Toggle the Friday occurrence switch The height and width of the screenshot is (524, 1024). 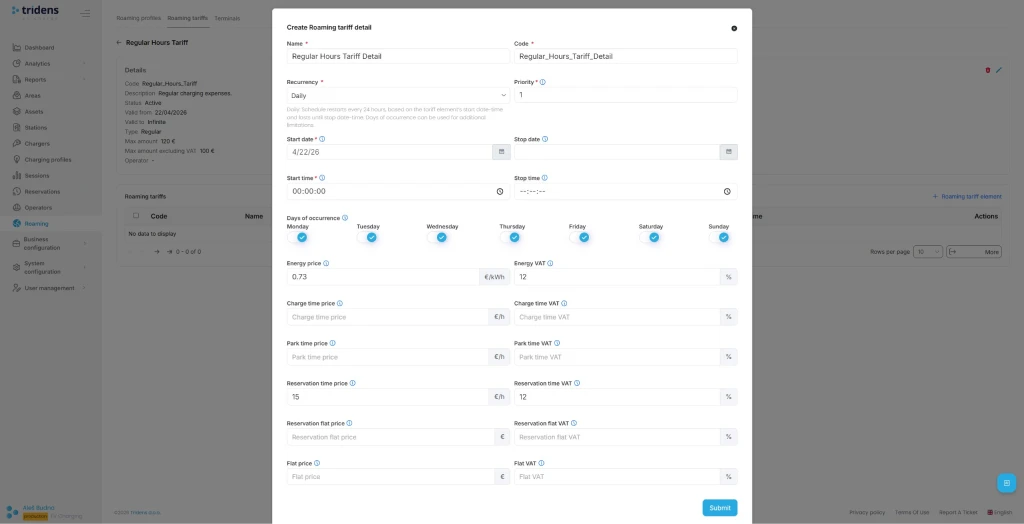tap(582, 238)
